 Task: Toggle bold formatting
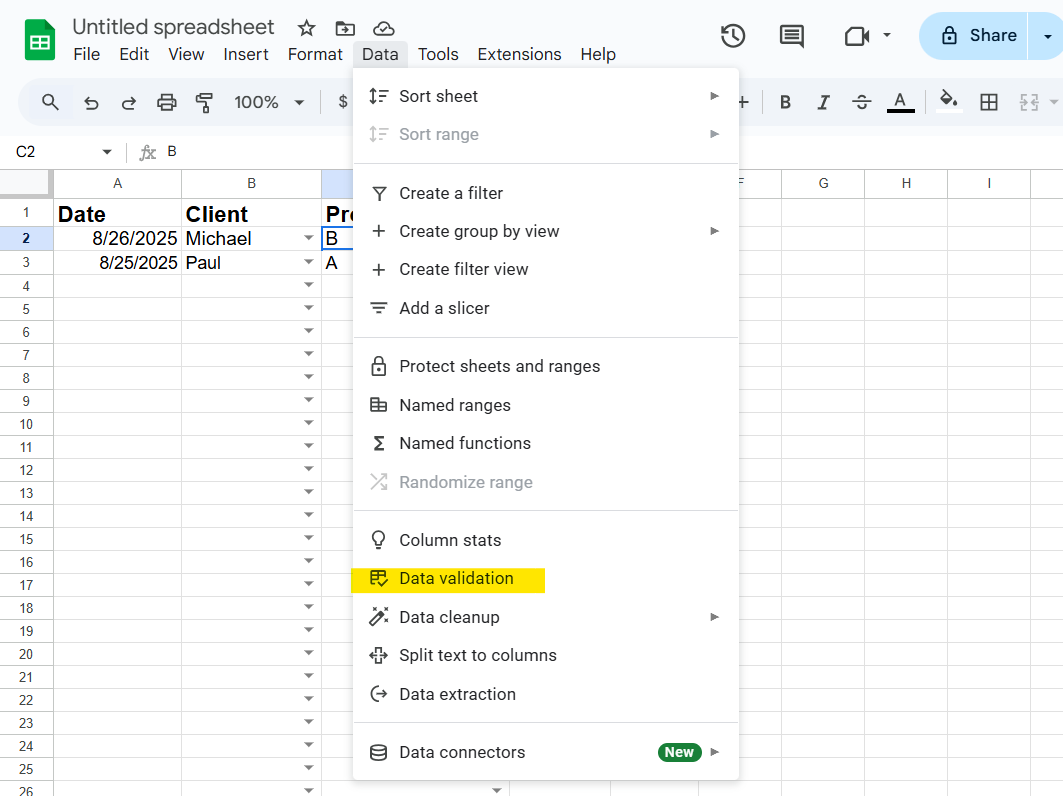[x=785, y=102]
